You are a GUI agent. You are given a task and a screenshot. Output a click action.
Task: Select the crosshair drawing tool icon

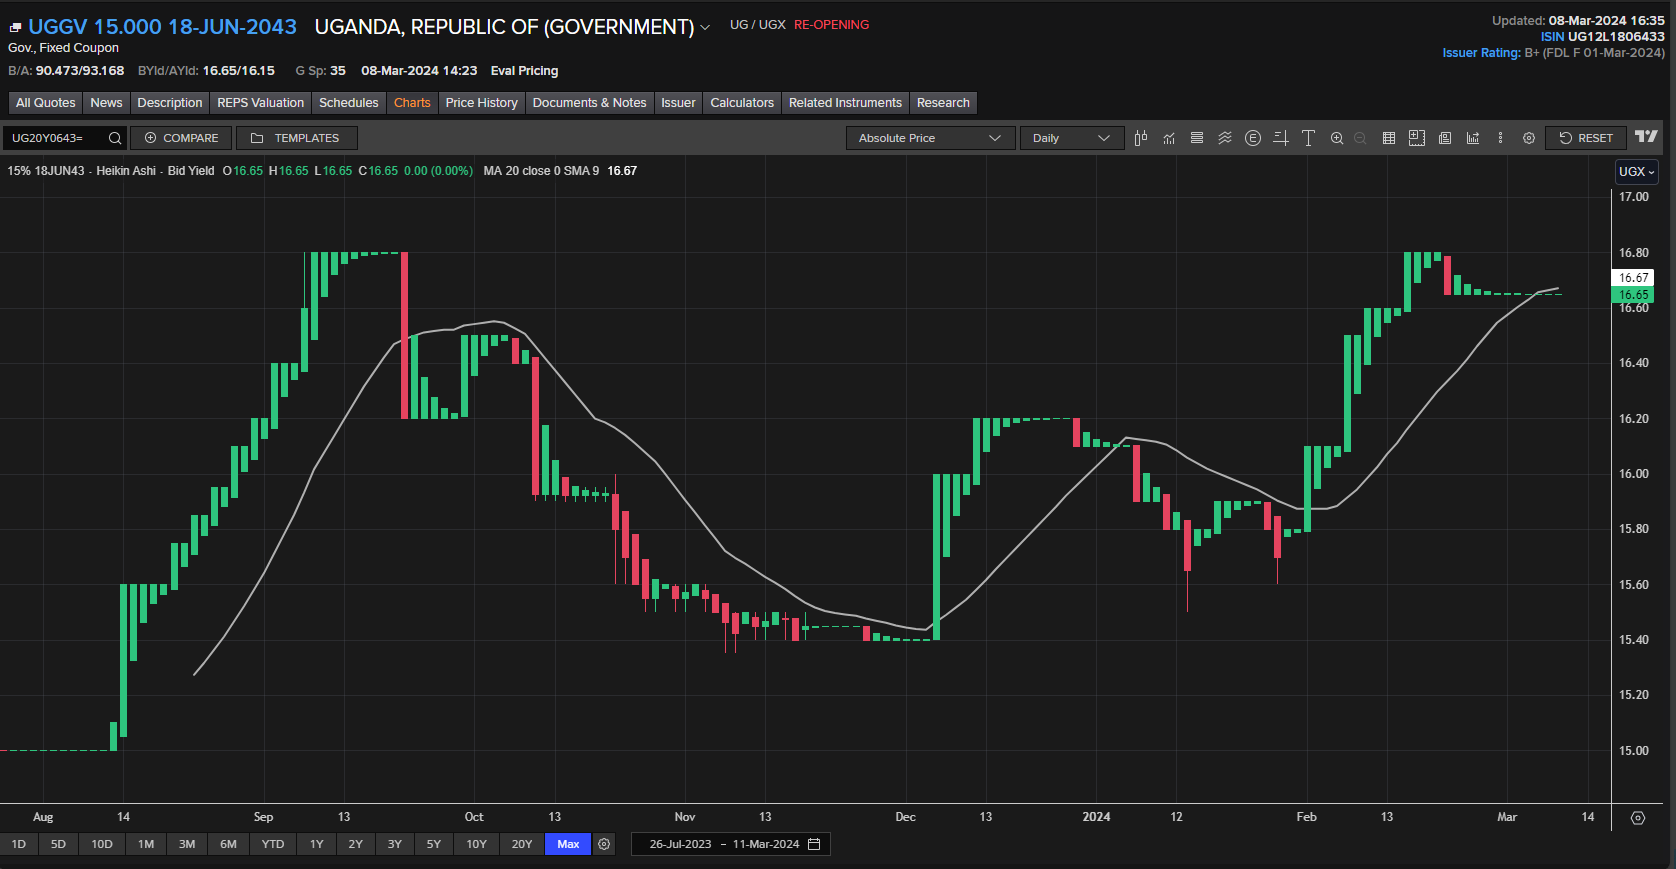1281,138
